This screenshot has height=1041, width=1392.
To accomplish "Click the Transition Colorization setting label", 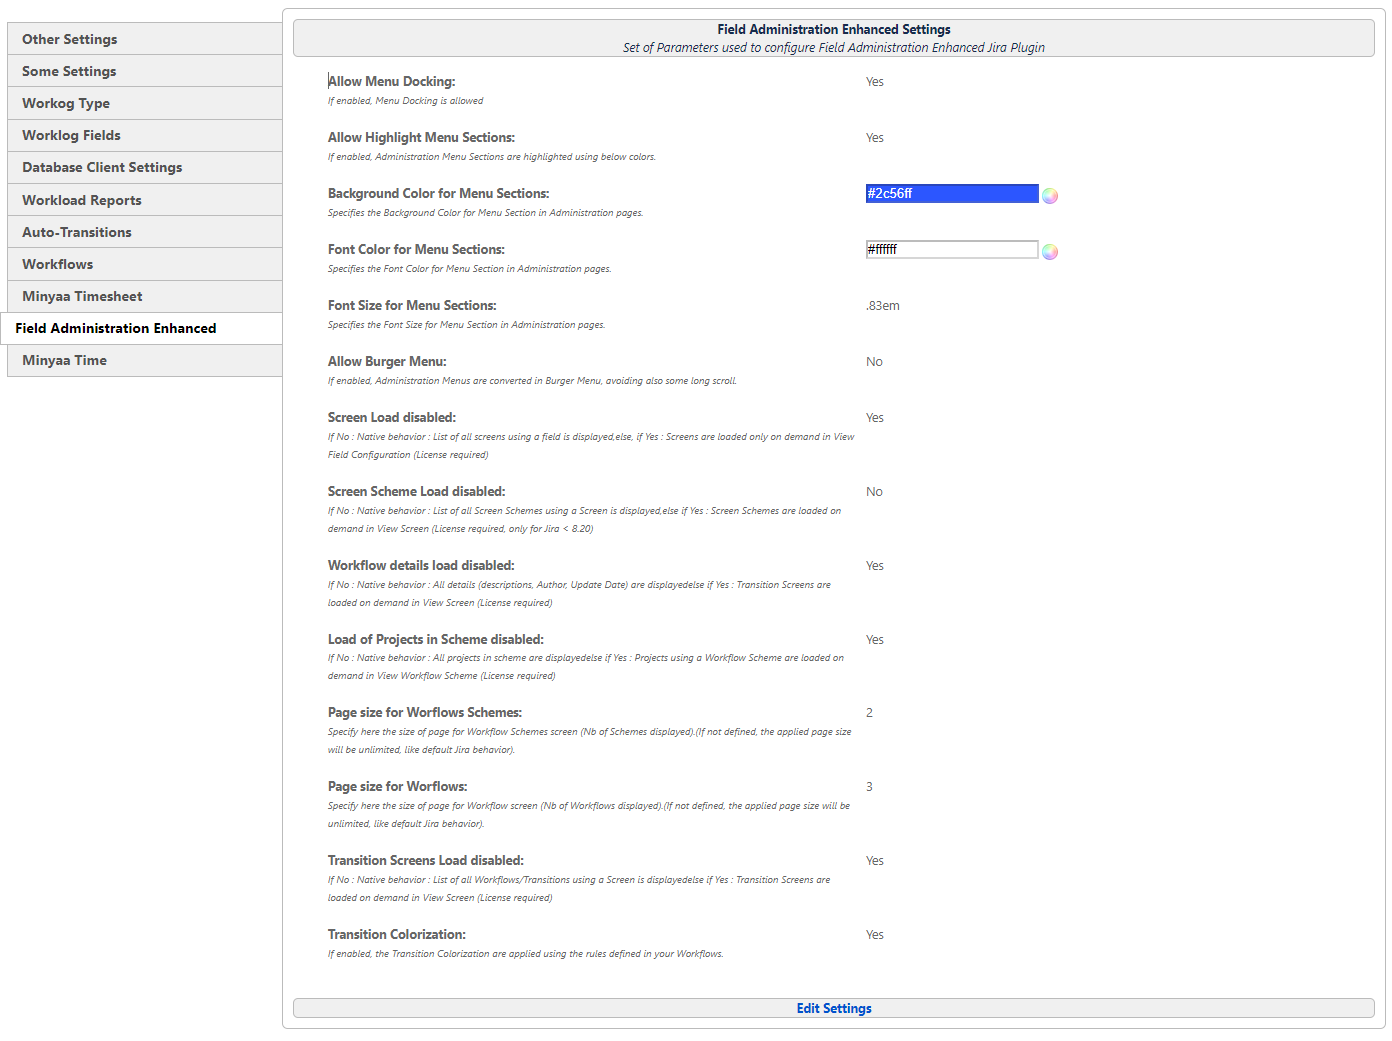I will click(x=397, y=935).
